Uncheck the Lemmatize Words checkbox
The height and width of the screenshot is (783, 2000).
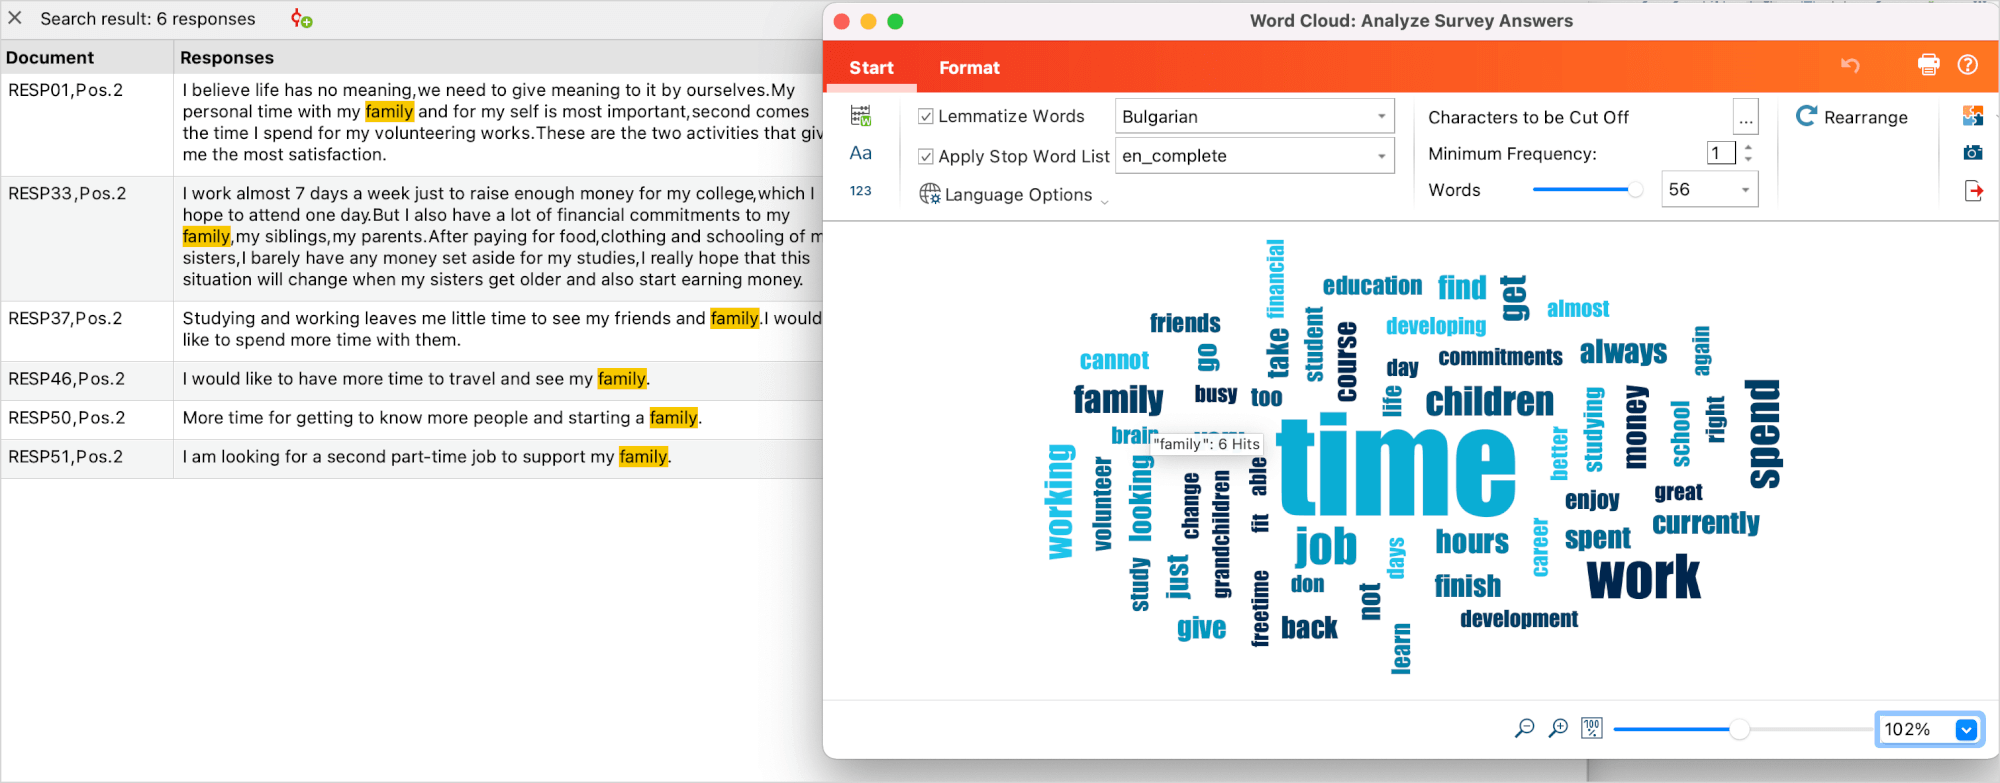pos(926,117)
